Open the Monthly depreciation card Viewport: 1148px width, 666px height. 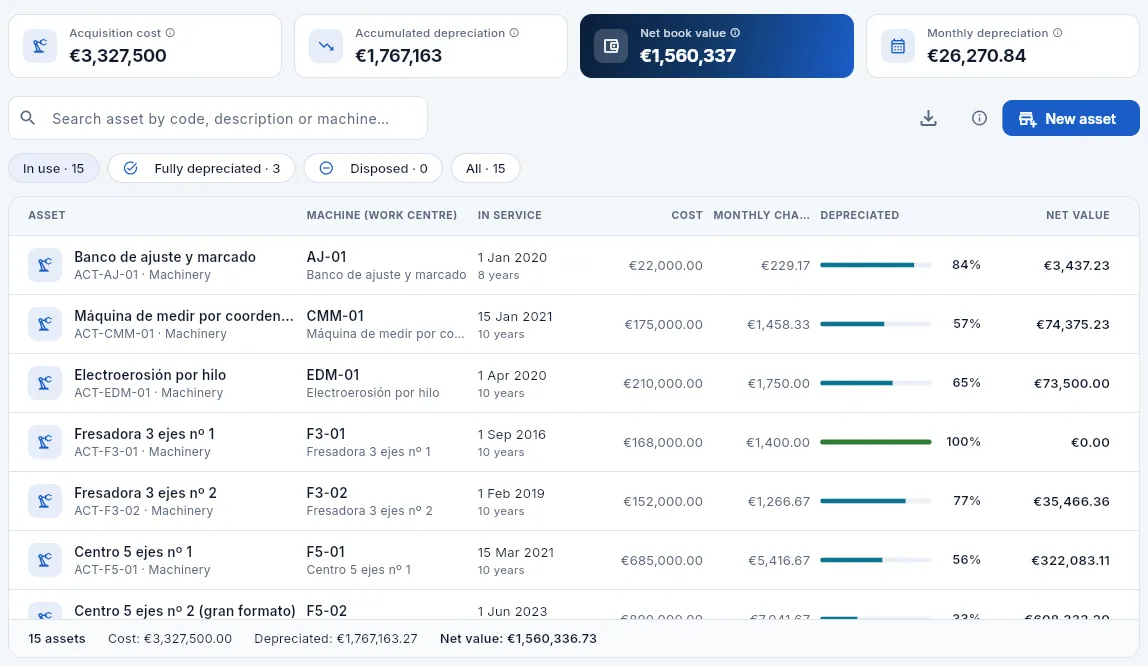pos(1002,46)
